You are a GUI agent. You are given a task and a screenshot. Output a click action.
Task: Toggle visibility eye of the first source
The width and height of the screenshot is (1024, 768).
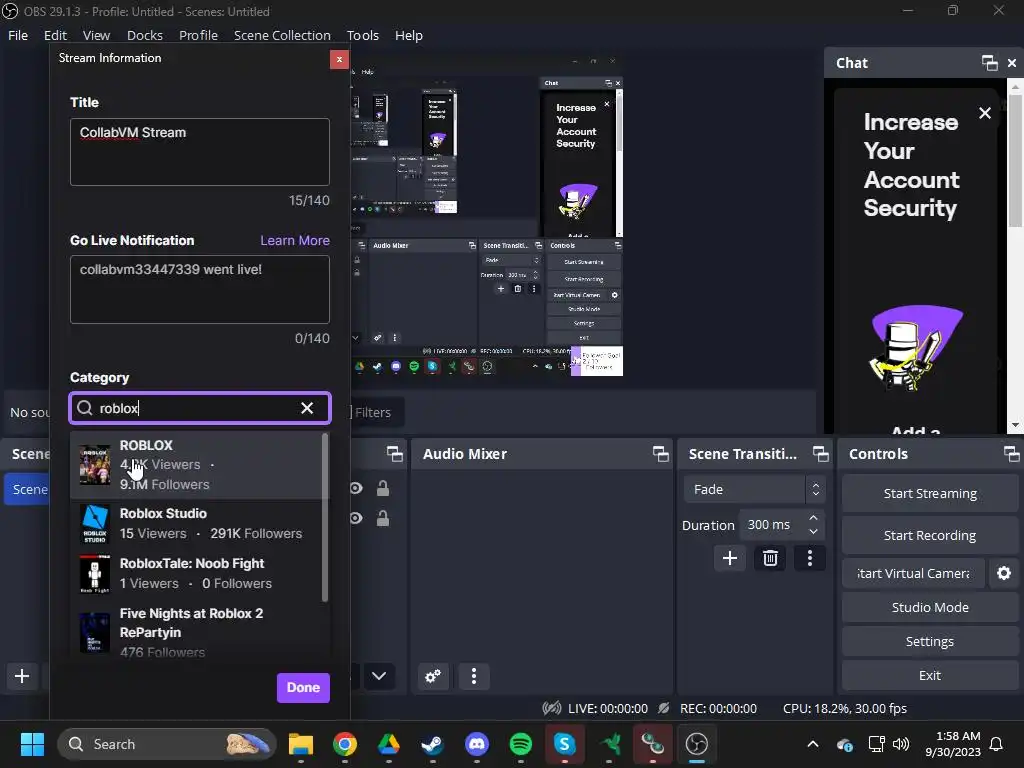pyautogui.click(x=356, y=488)
